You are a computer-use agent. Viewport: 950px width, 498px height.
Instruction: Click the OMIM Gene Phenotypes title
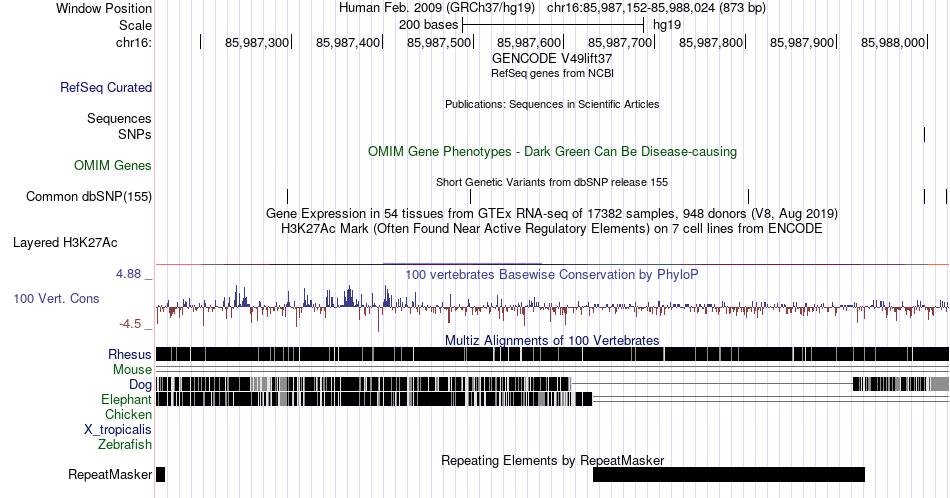point(552,151)
